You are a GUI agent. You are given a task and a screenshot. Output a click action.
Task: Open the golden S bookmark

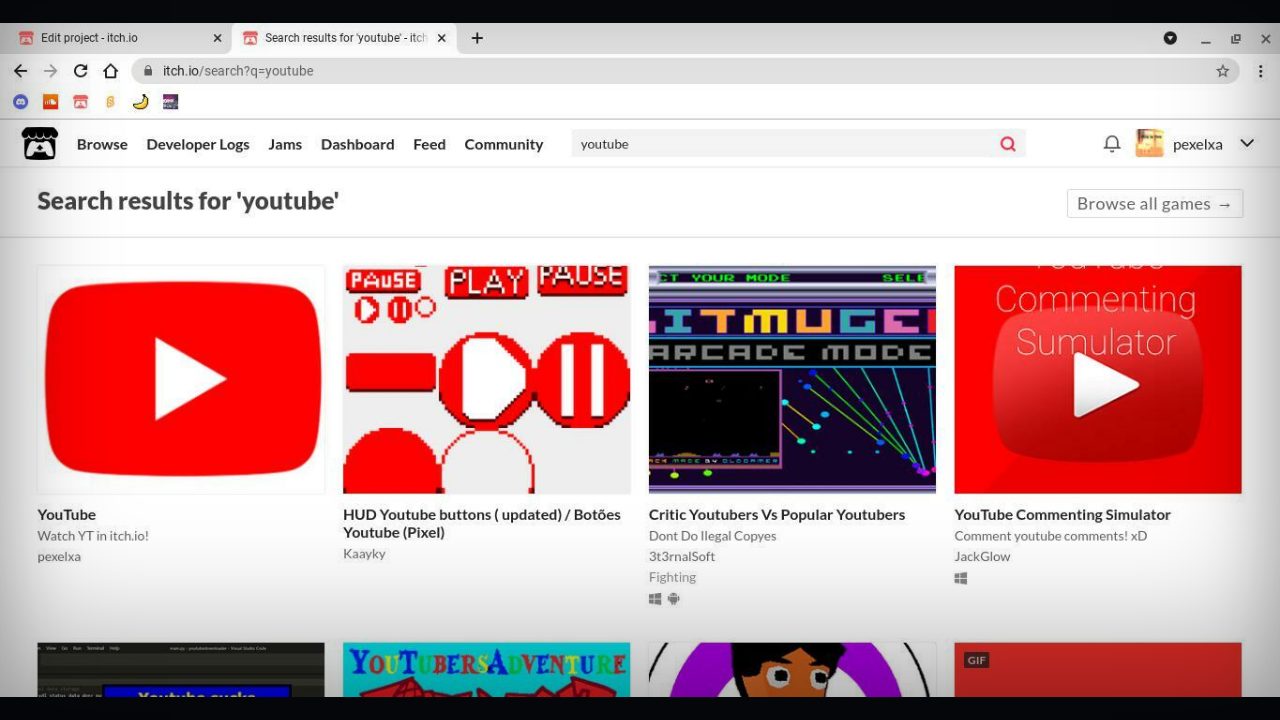(x=110, y=101)
